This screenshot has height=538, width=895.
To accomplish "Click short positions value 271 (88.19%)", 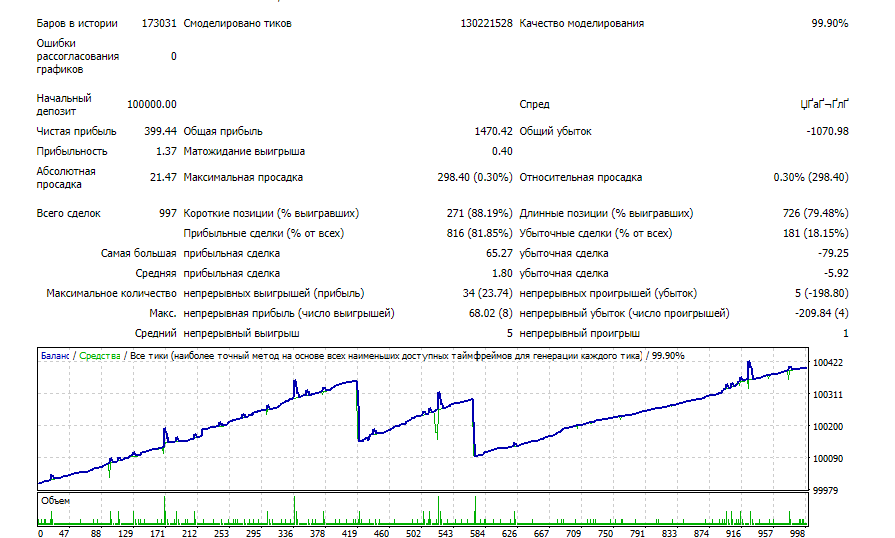I will coord(479,213).
